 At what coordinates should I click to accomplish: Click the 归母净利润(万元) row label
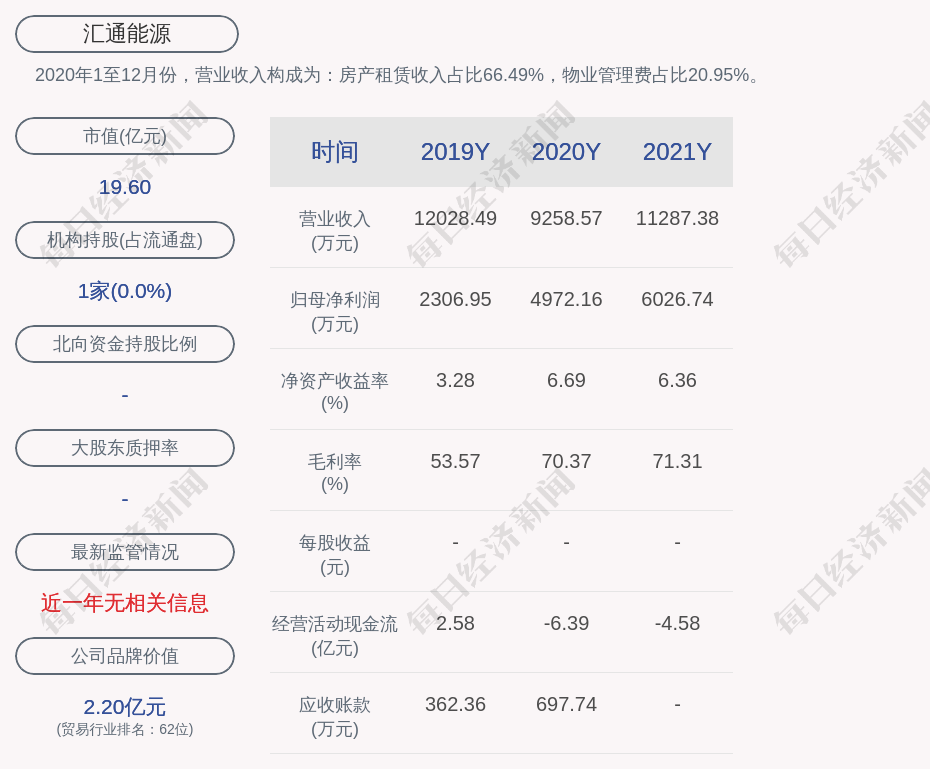click(x=334, y=311)
